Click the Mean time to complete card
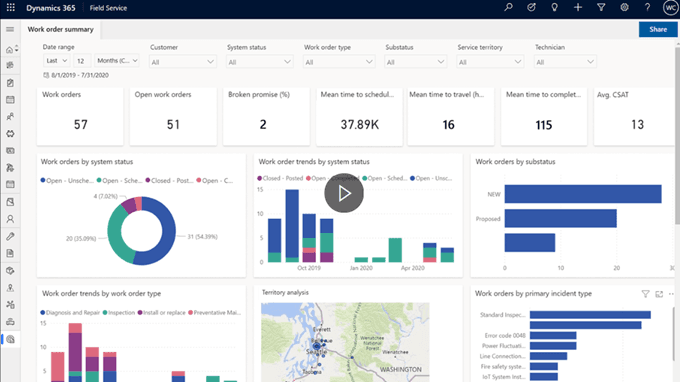The image size is (680, 382). (x=544, y=116)
